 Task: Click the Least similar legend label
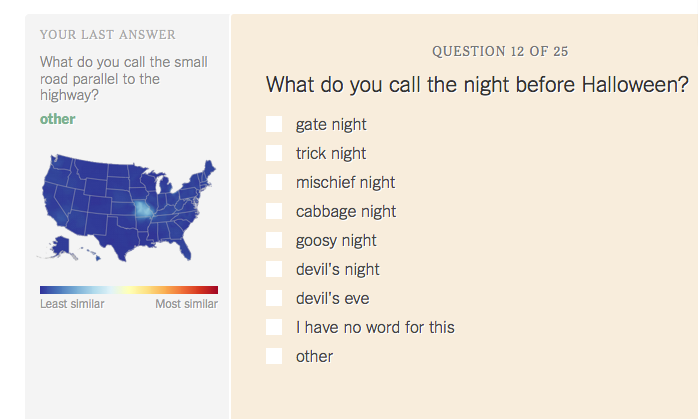pyautogui.click(x=72, y=304)
